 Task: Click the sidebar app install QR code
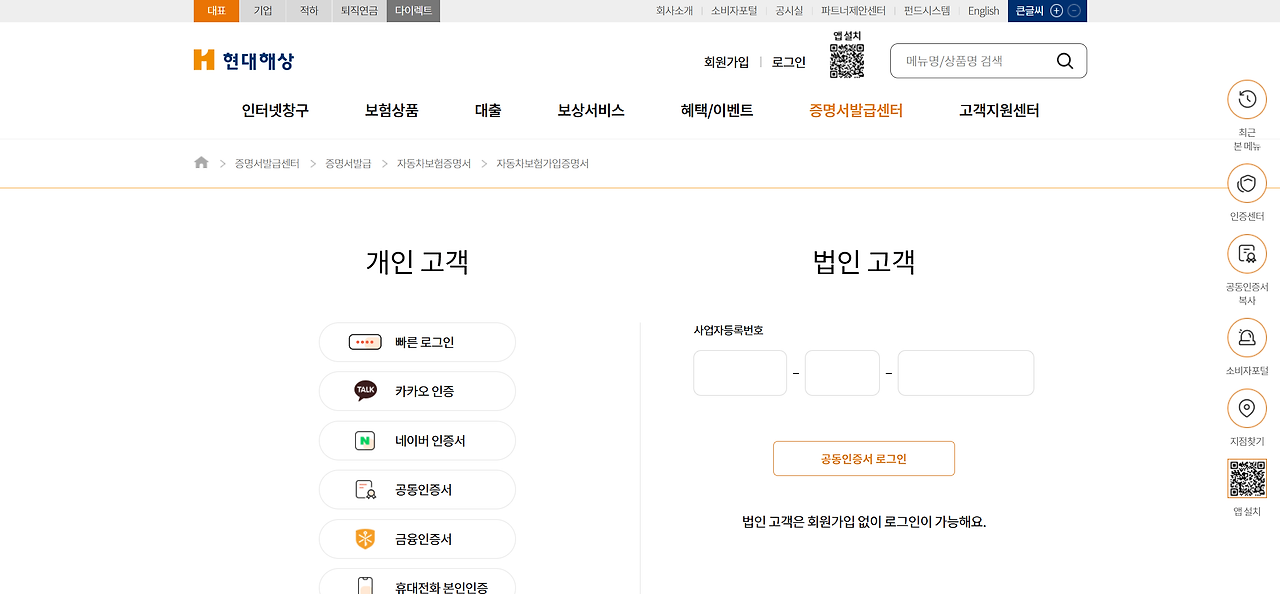1247,479
